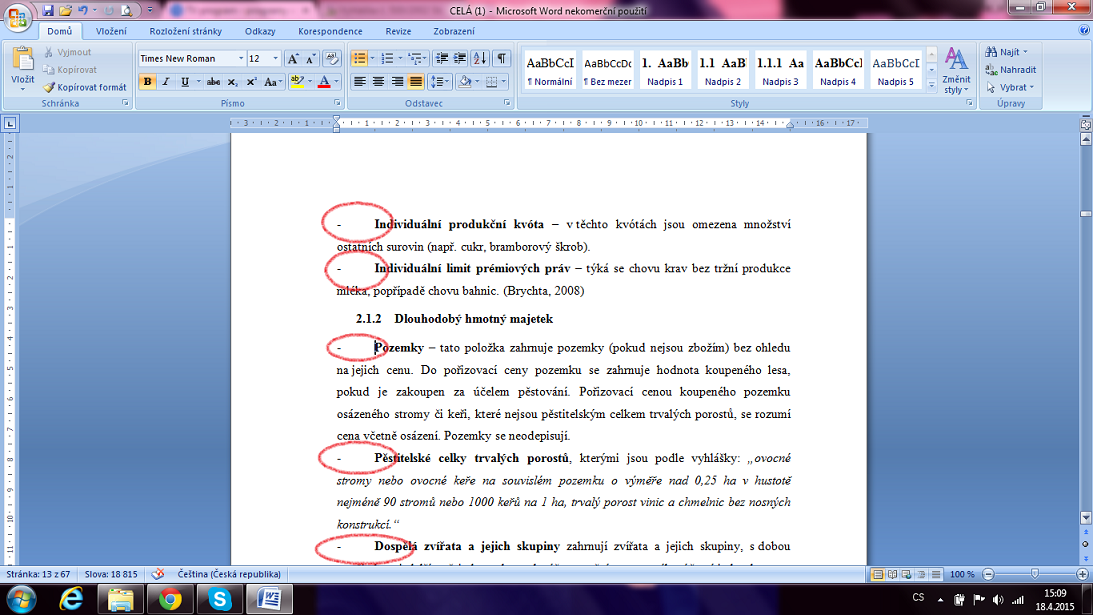Viewport: 1093px width, 615px height.
Task: Expand the Styles gallery more arrow
Action: pyautogui.click(x=931, y=85)
